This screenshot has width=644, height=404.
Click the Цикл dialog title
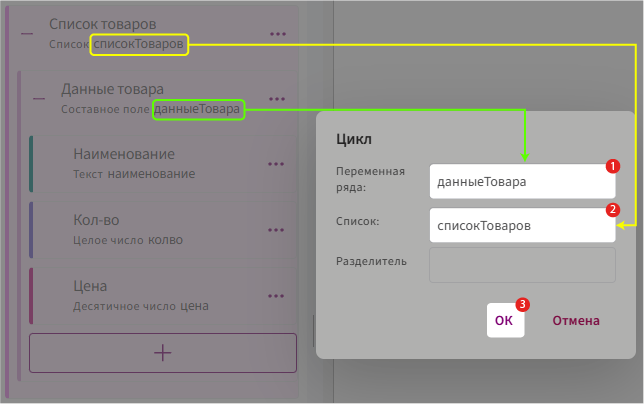[354, 139]
